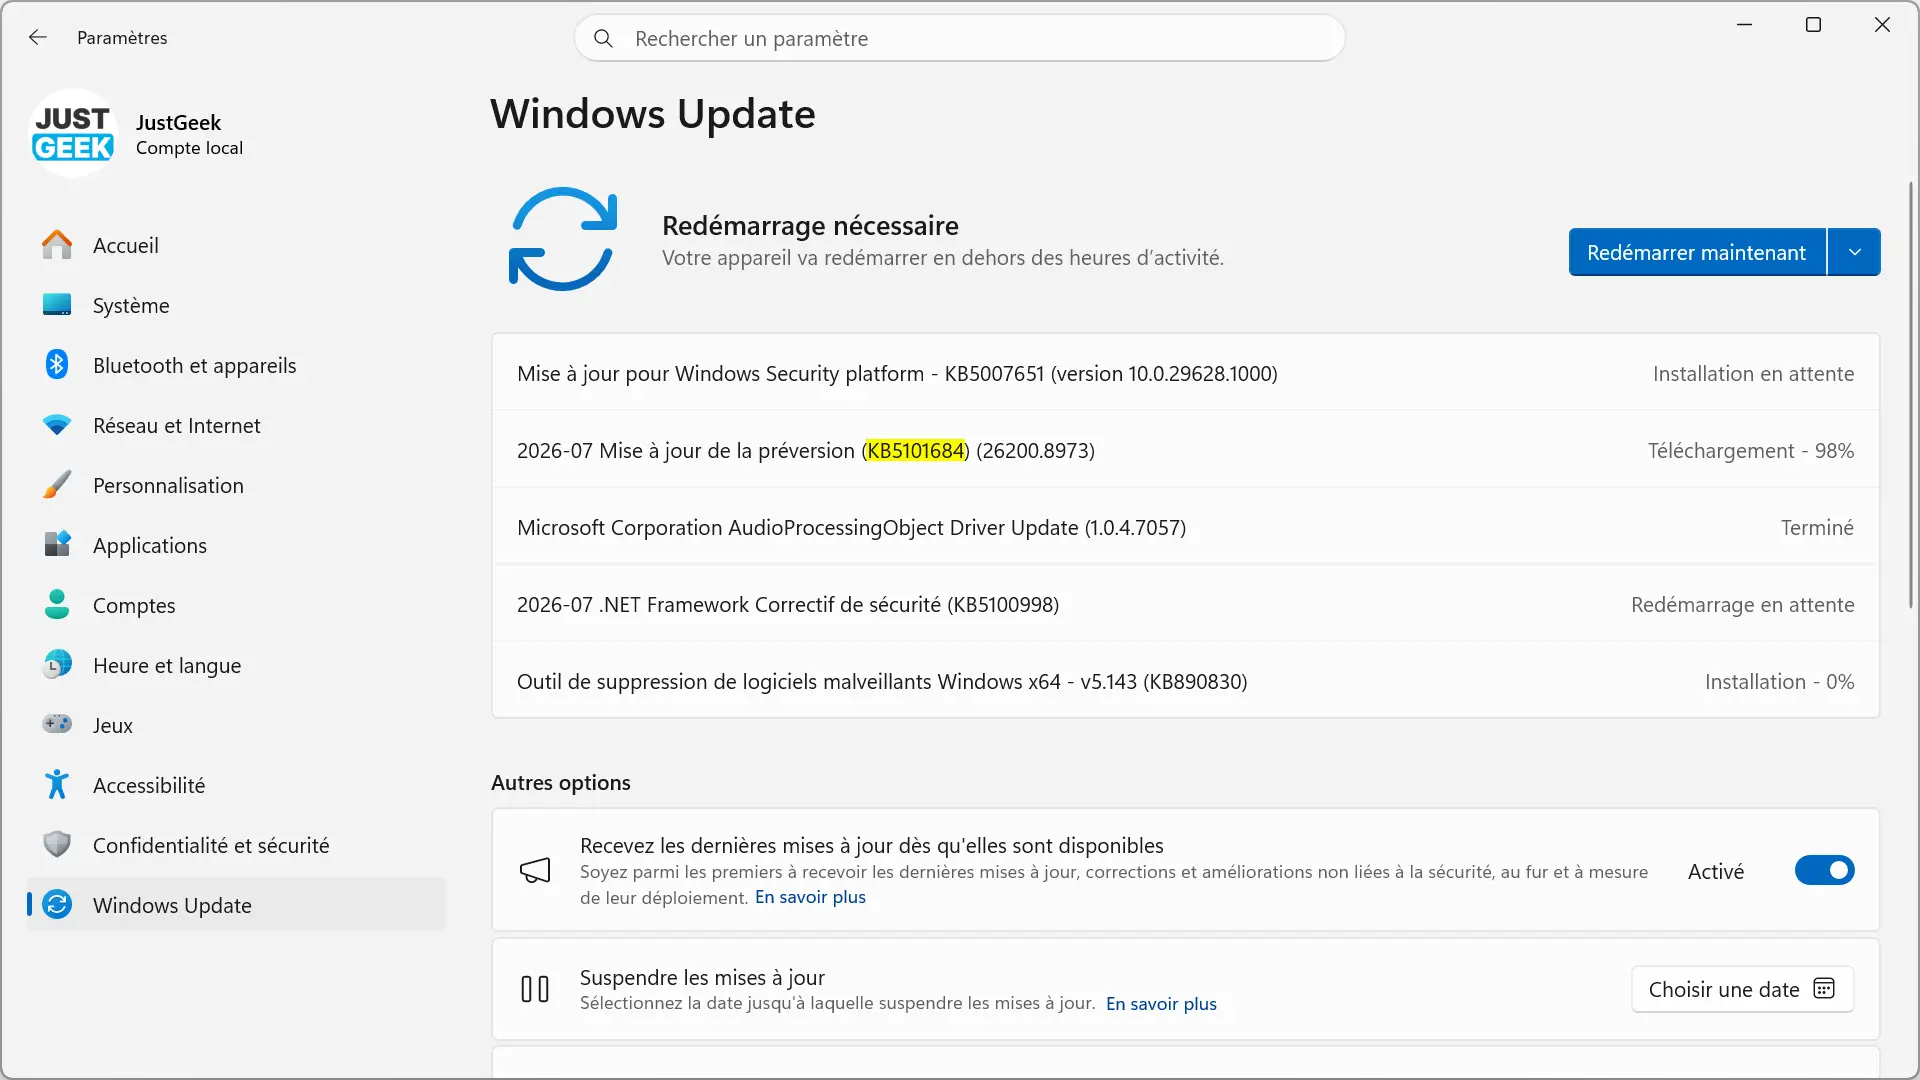Click the Jeux gamepad icon
The width and height of the screenshot is (1920, 1080).
pyautogui.click(x=57, y=724)
